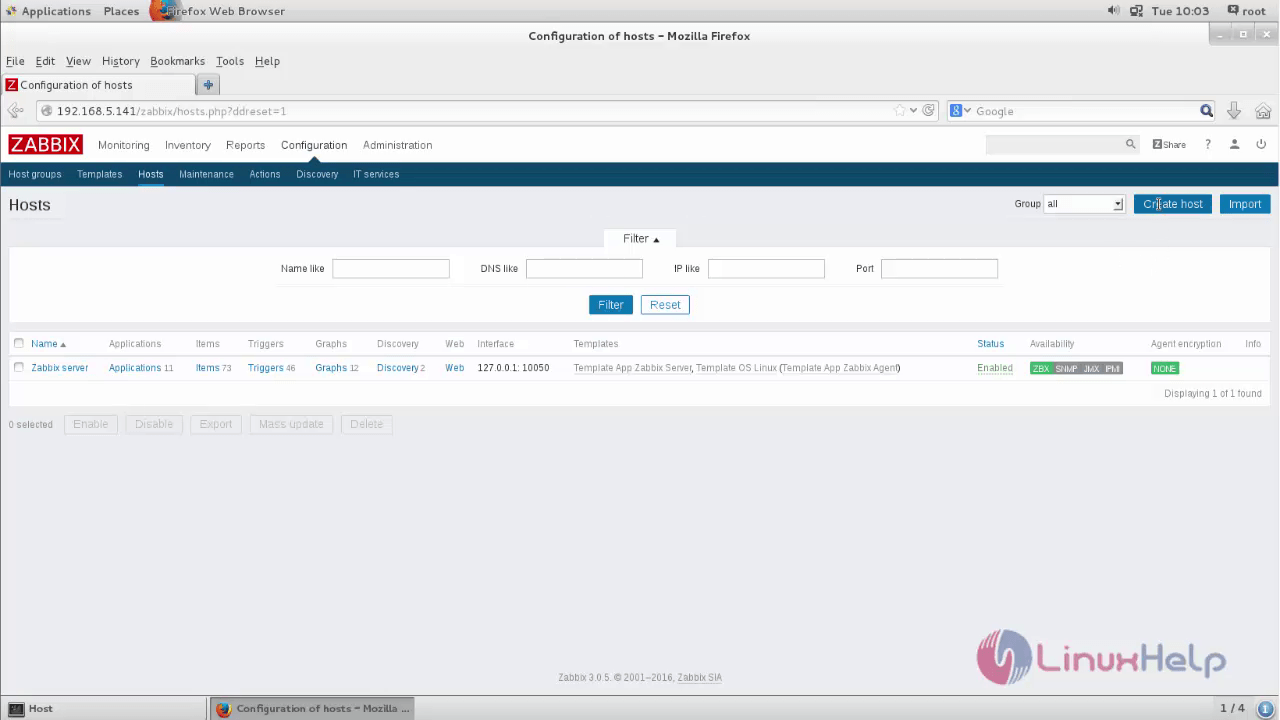Open the Discovery submenu
Viewport: 1280px width, 720px height.
(x=317, y=174)
